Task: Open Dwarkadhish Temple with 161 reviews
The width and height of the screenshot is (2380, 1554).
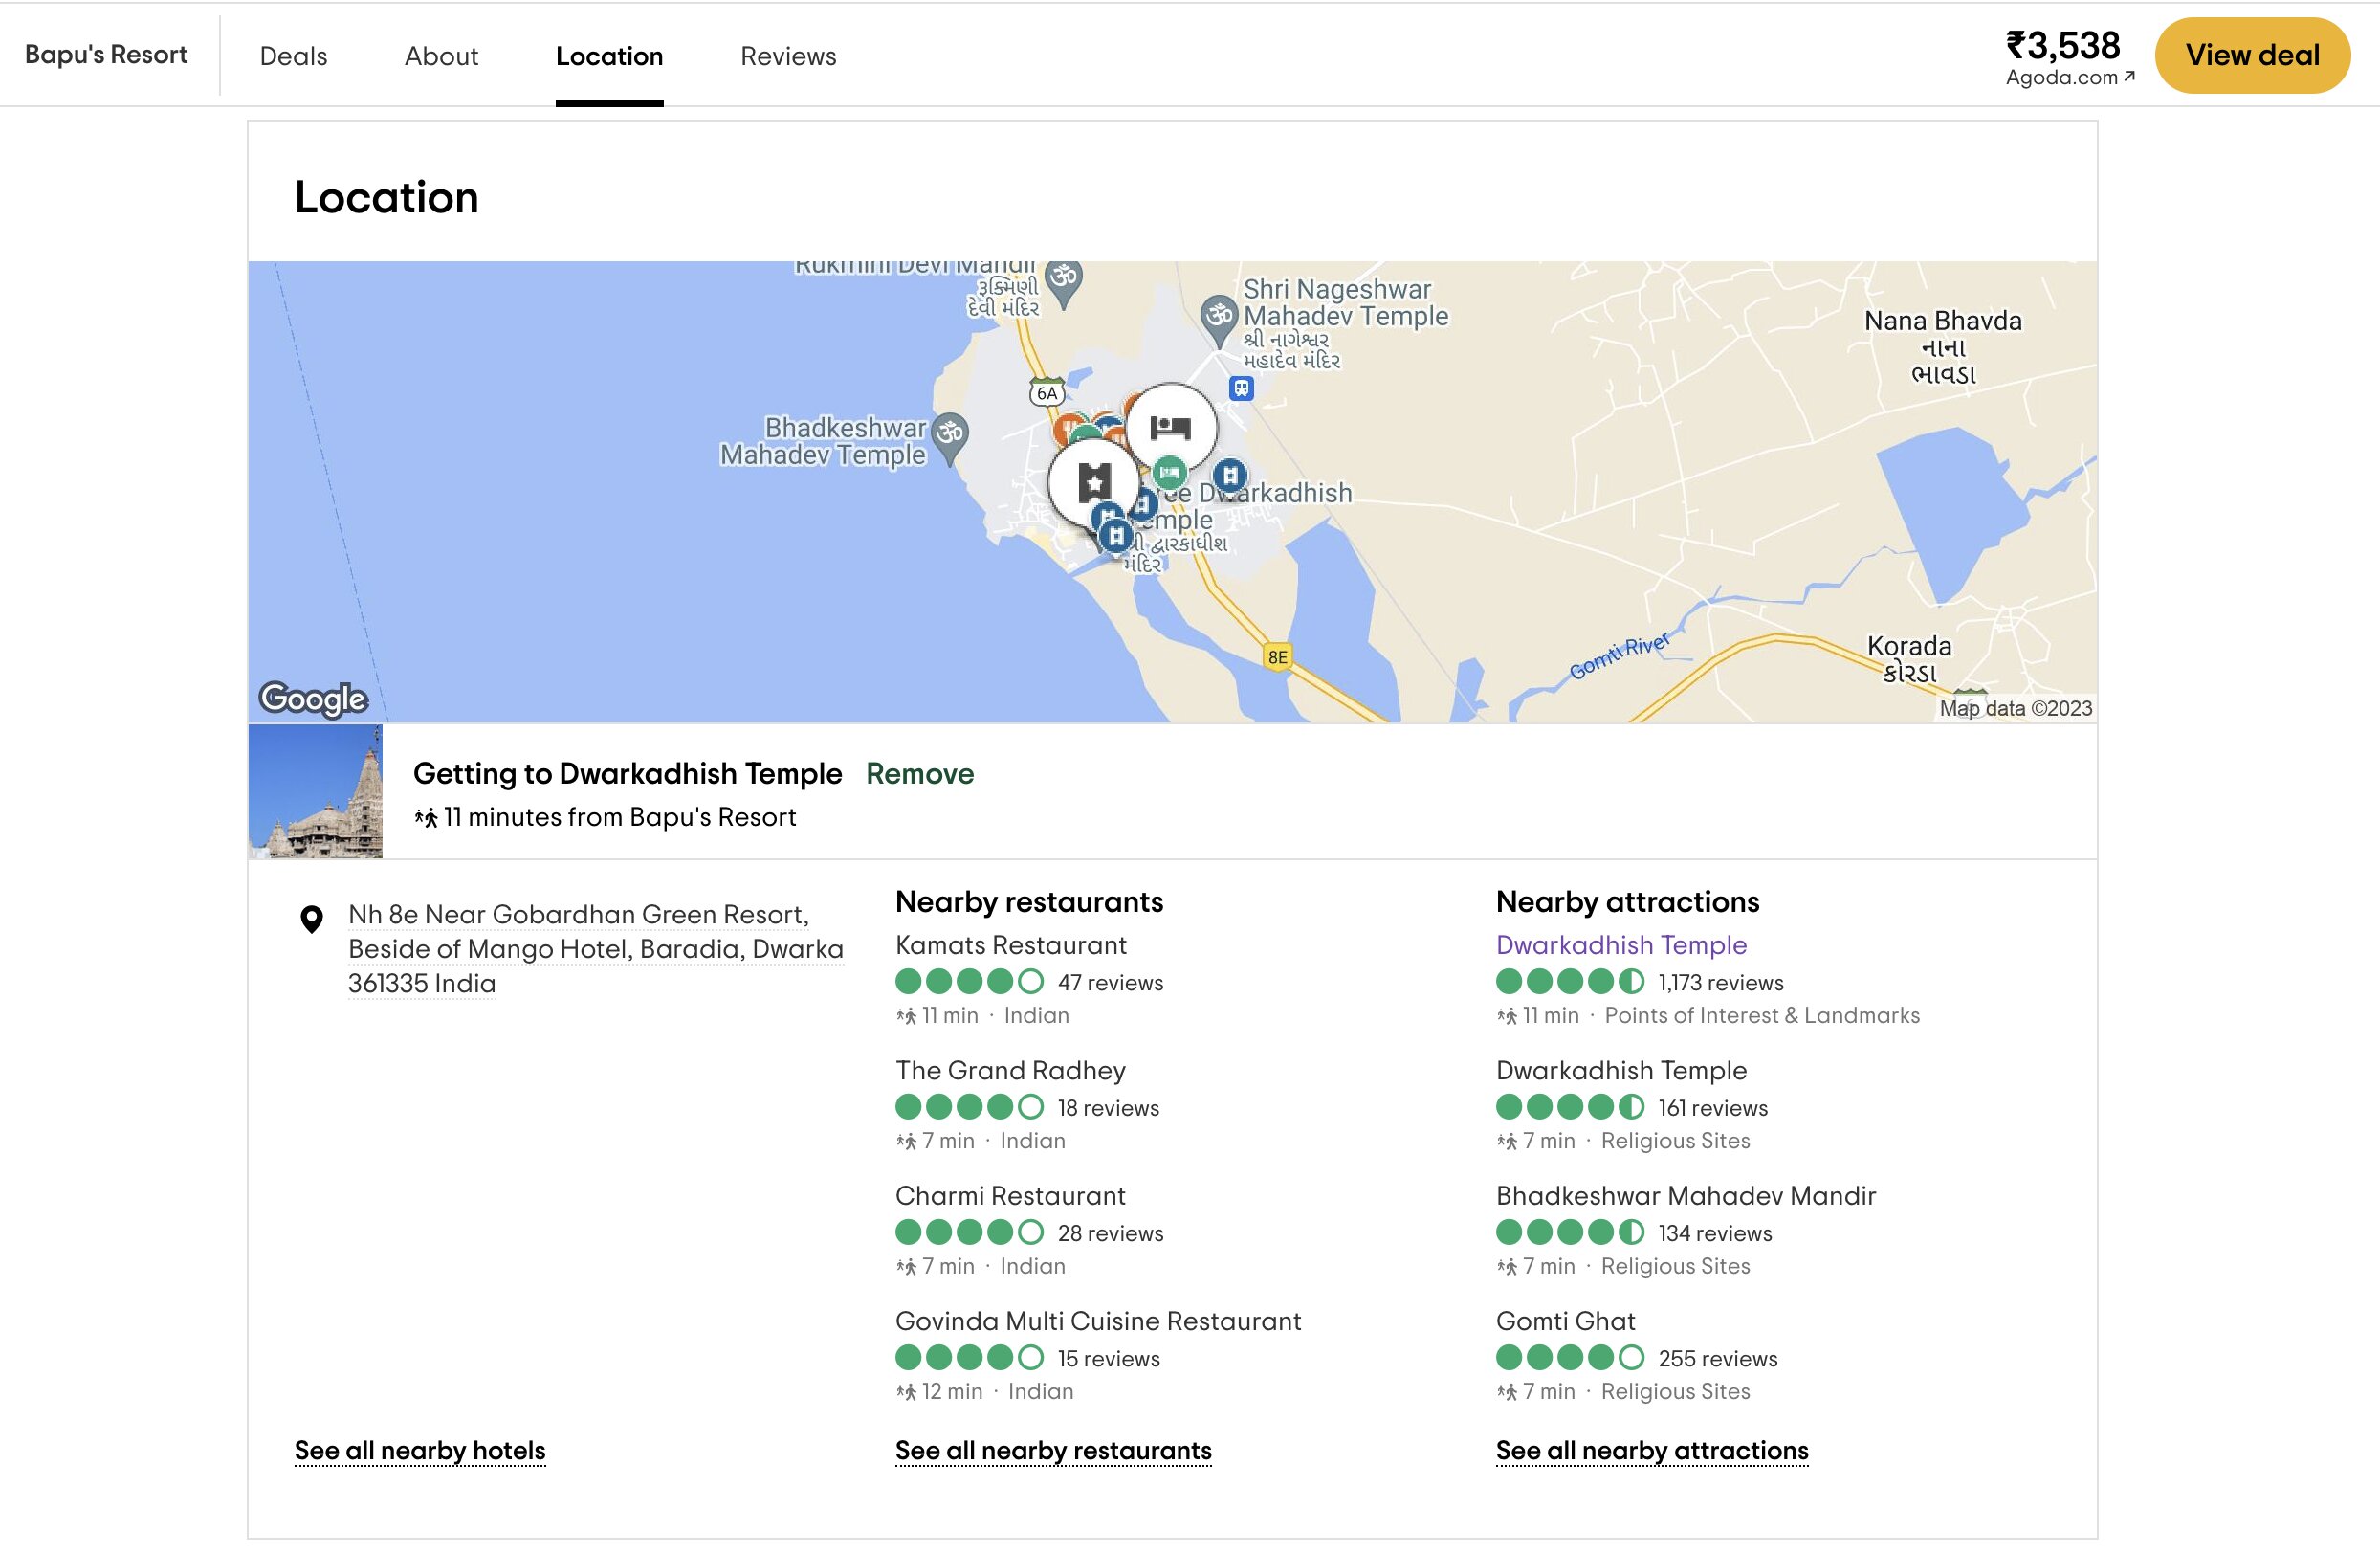Action: point(1621,1070)
